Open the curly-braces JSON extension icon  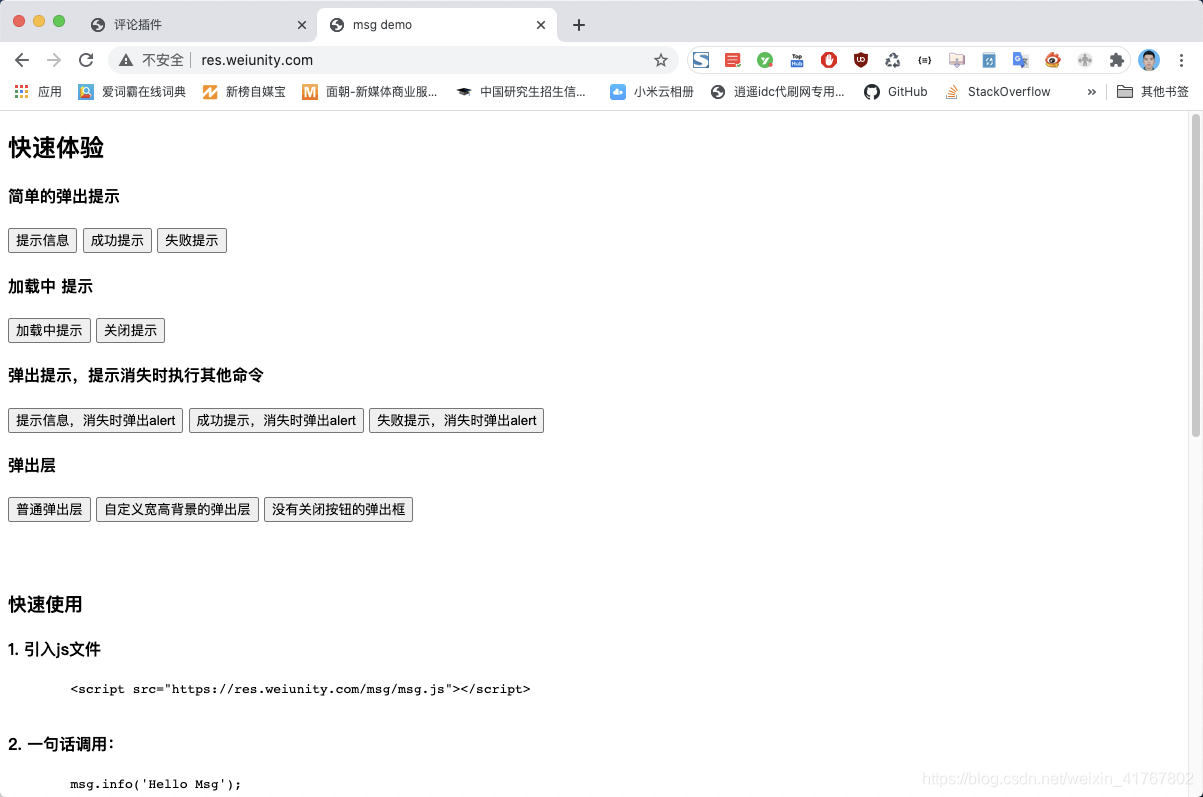(x=925, y=60)
